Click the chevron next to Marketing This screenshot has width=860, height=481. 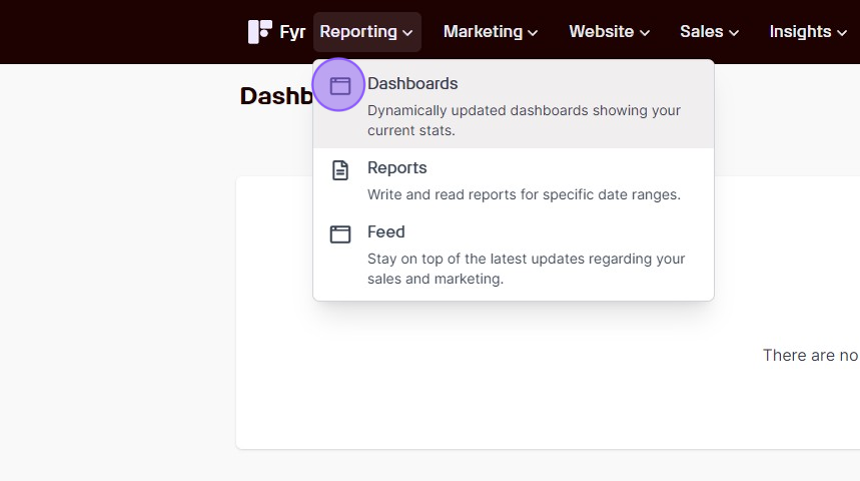pos(533,33)
